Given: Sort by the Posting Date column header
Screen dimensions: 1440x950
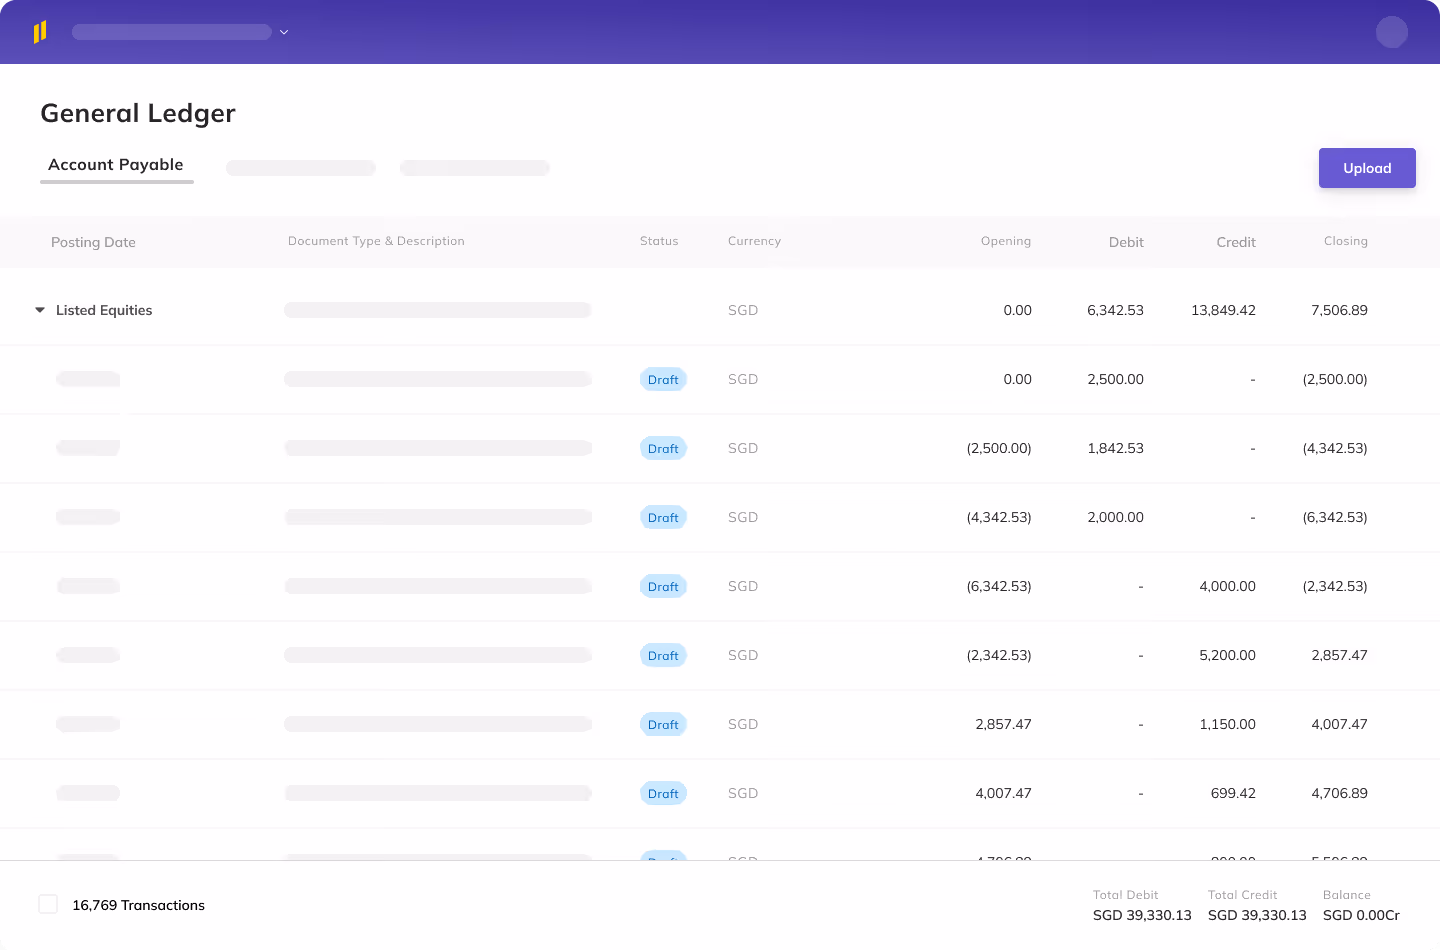Looking at the screenshot, I should (x=93, y=242).
